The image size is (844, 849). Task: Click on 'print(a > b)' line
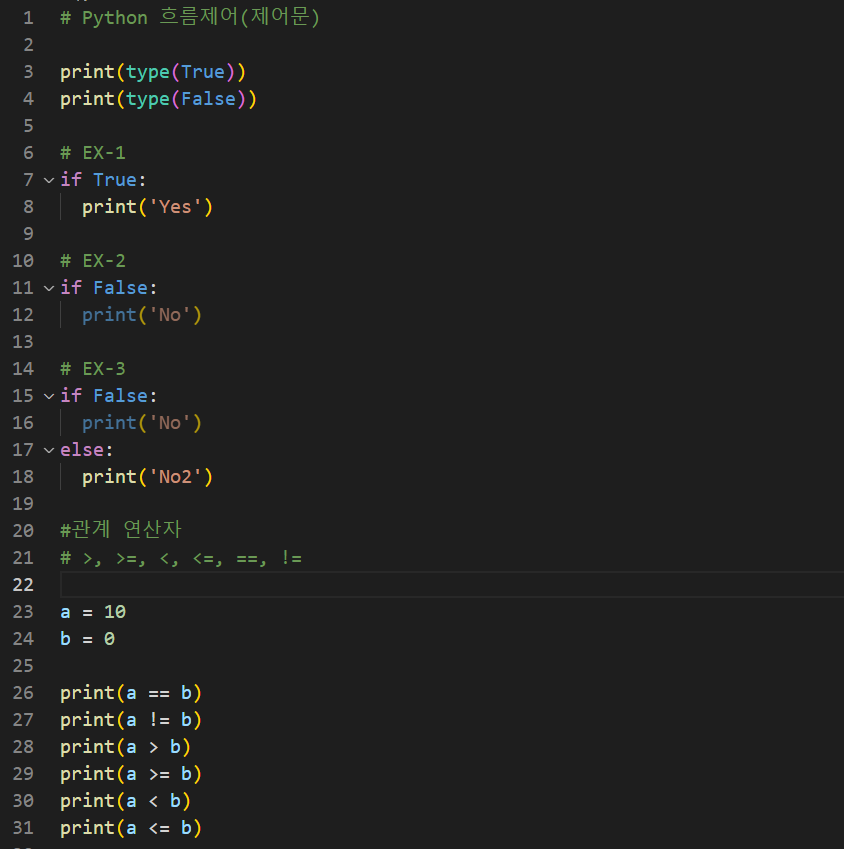click(x=126, y=747)
